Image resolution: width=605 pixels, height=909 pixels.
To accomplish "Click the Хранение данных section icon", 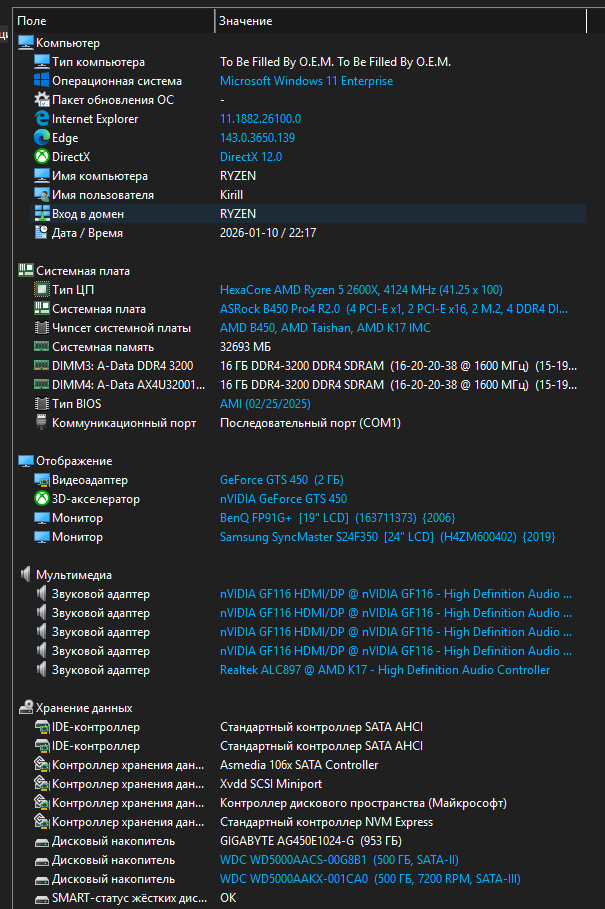I will pyautogui.click(x=25, y=708).
